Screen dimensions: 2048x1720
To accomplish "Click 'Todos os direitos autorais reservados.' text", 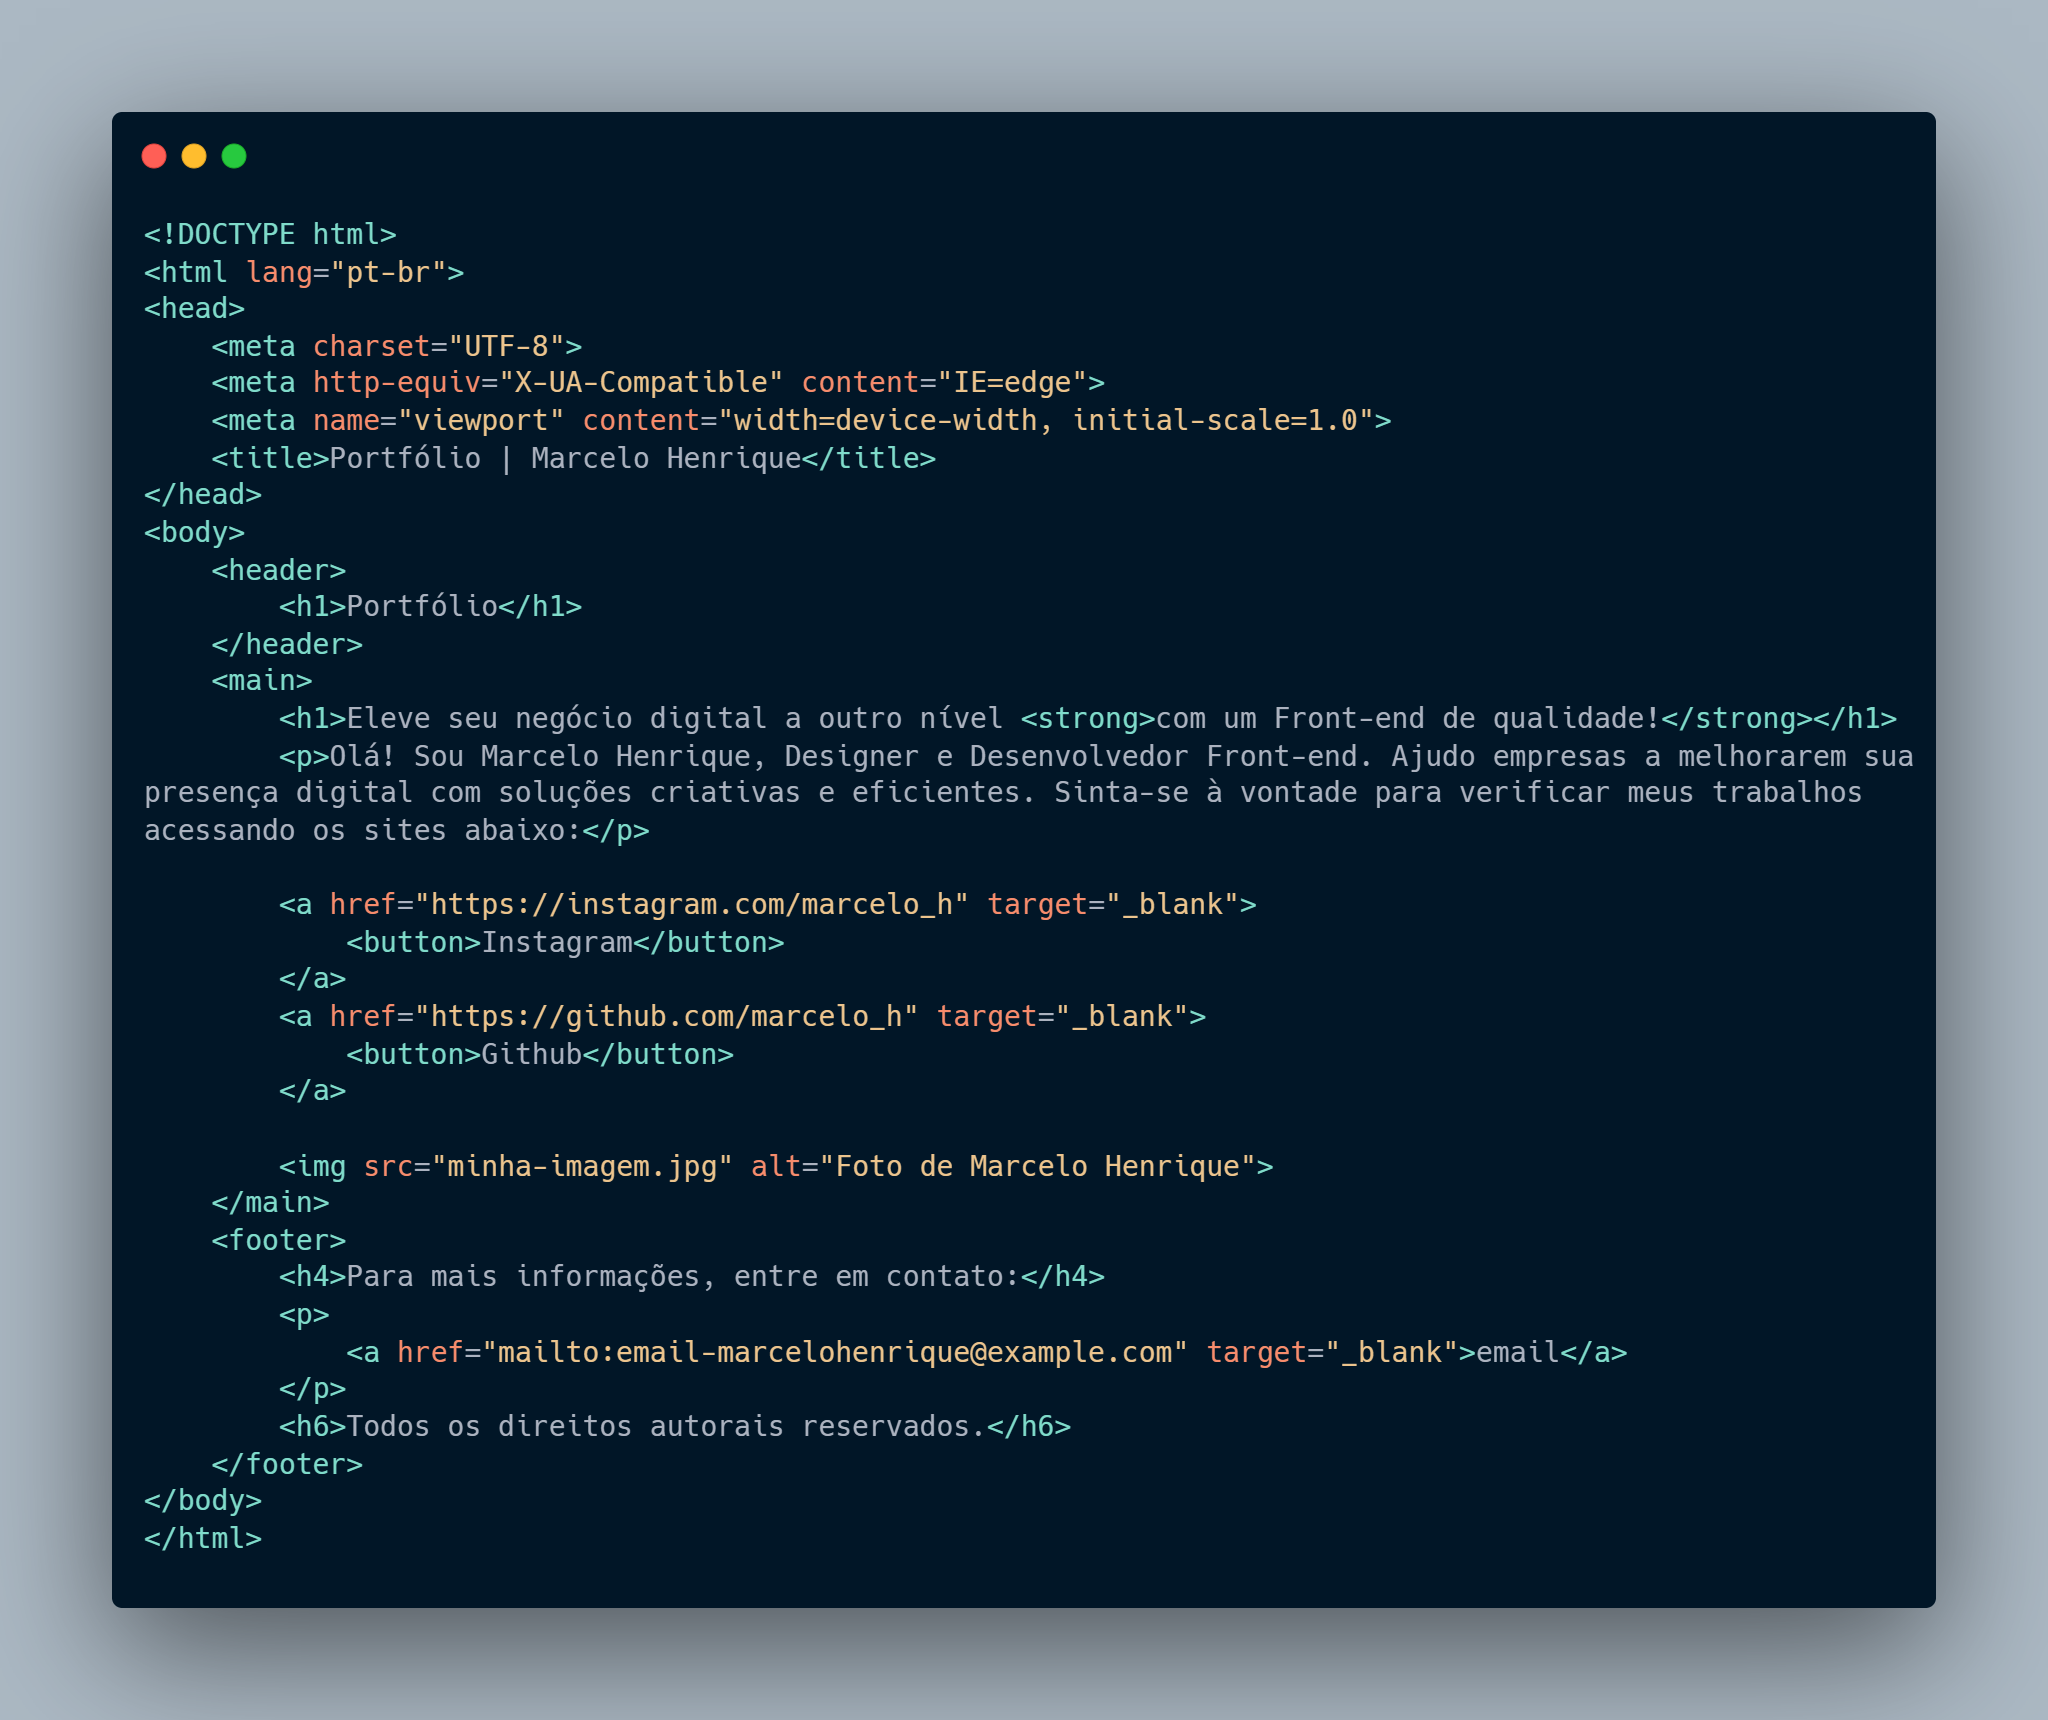I will [666, 1427].
